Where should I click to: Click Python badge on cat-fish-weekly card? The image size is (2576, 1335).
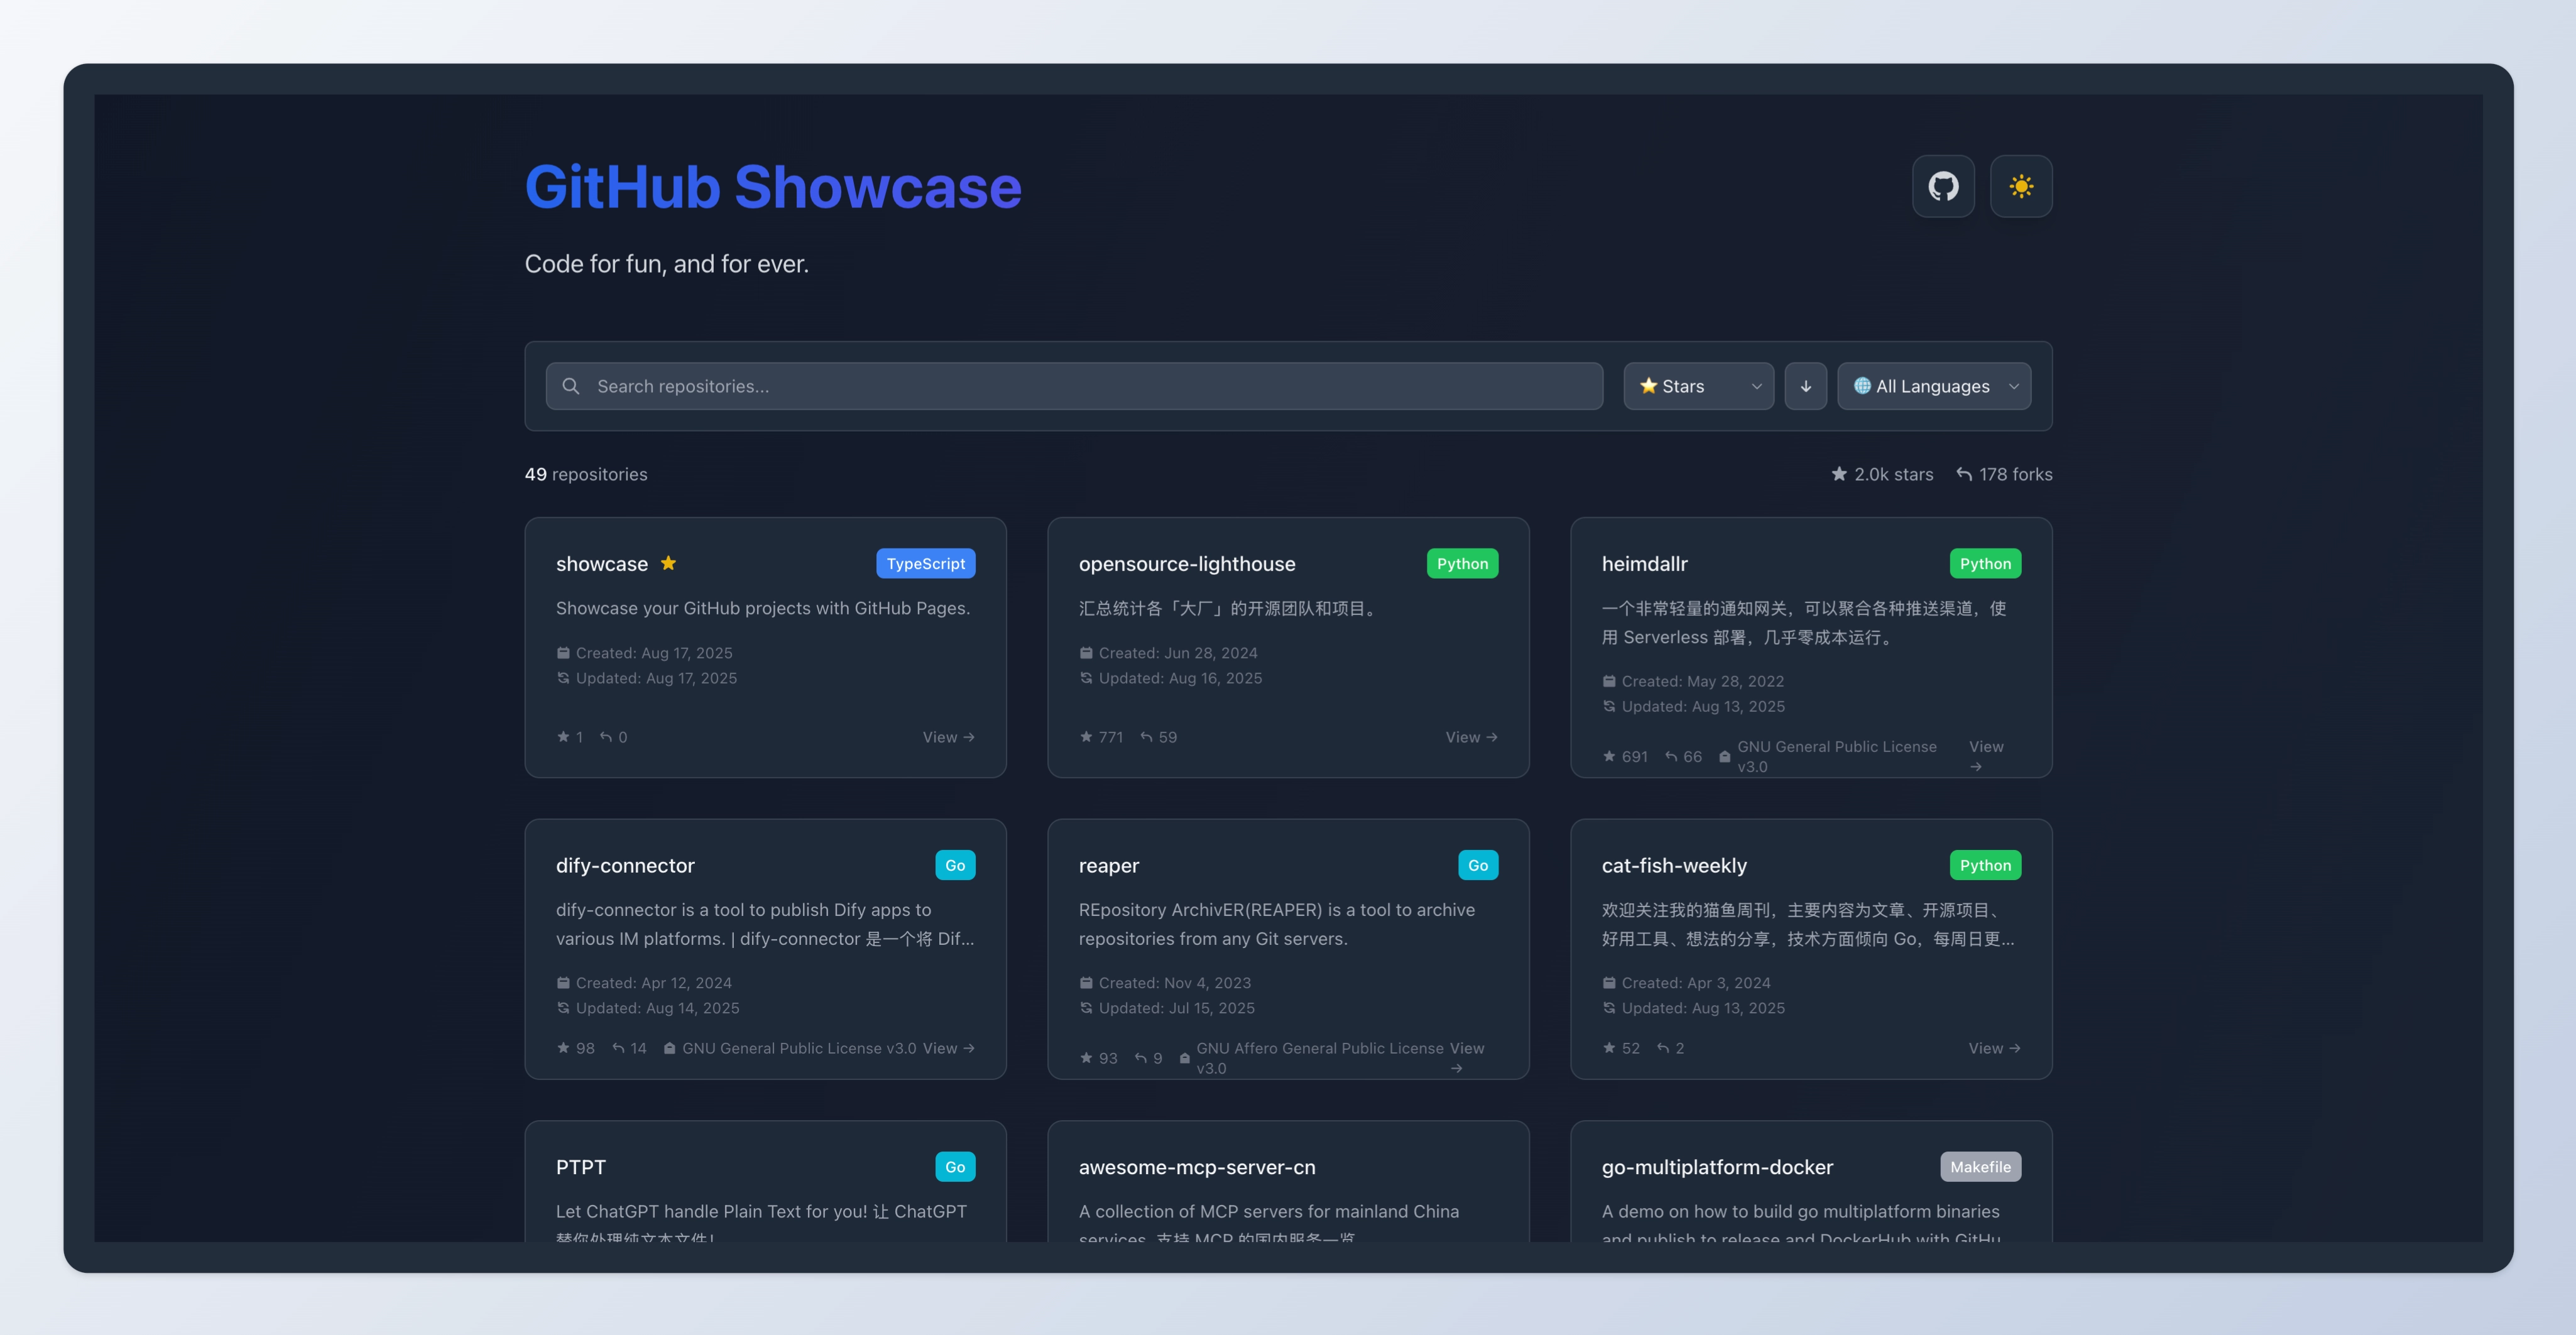pos(1985,866)
